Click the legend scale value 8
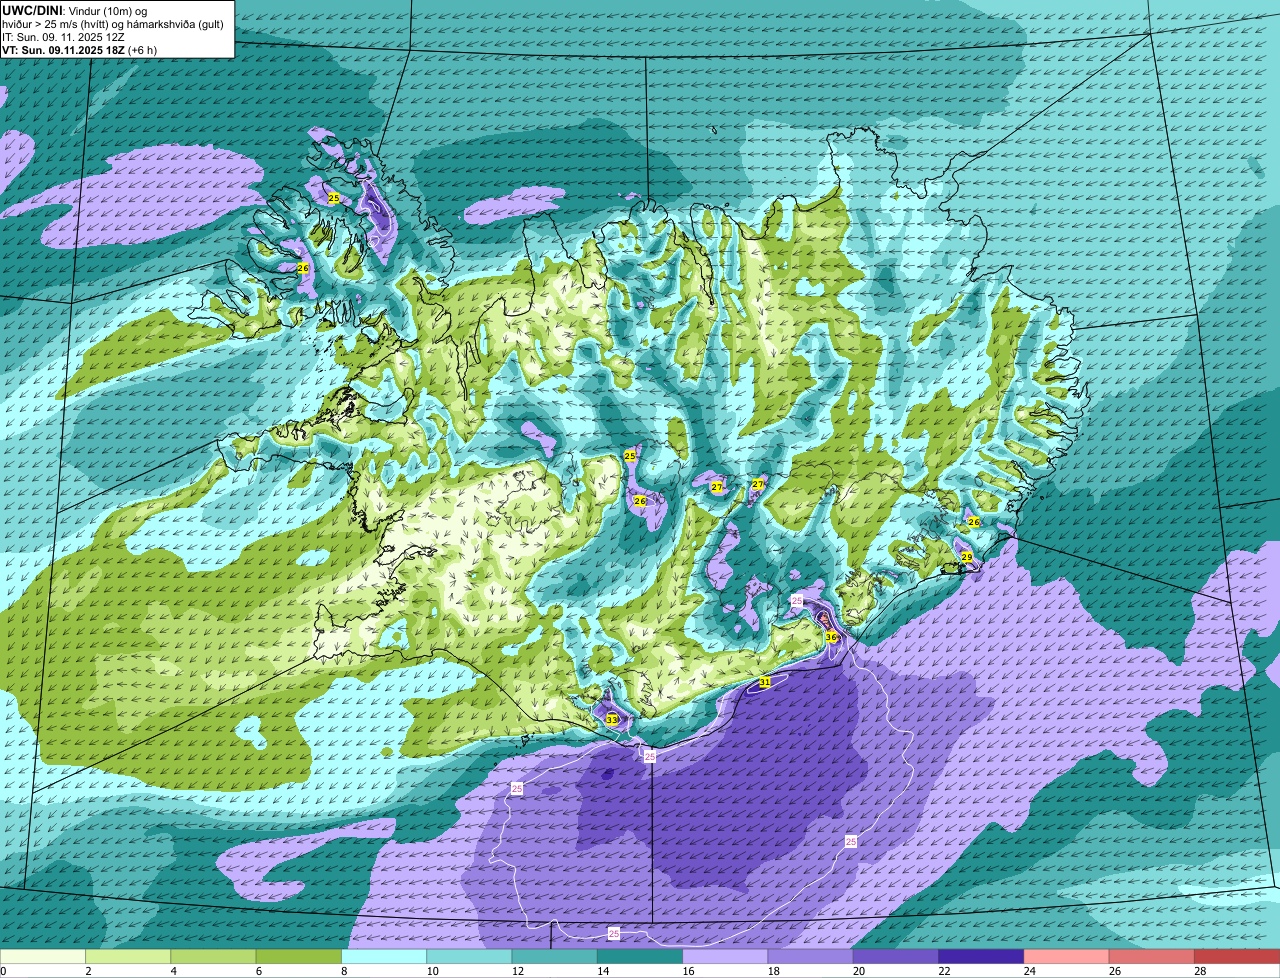 345,971
